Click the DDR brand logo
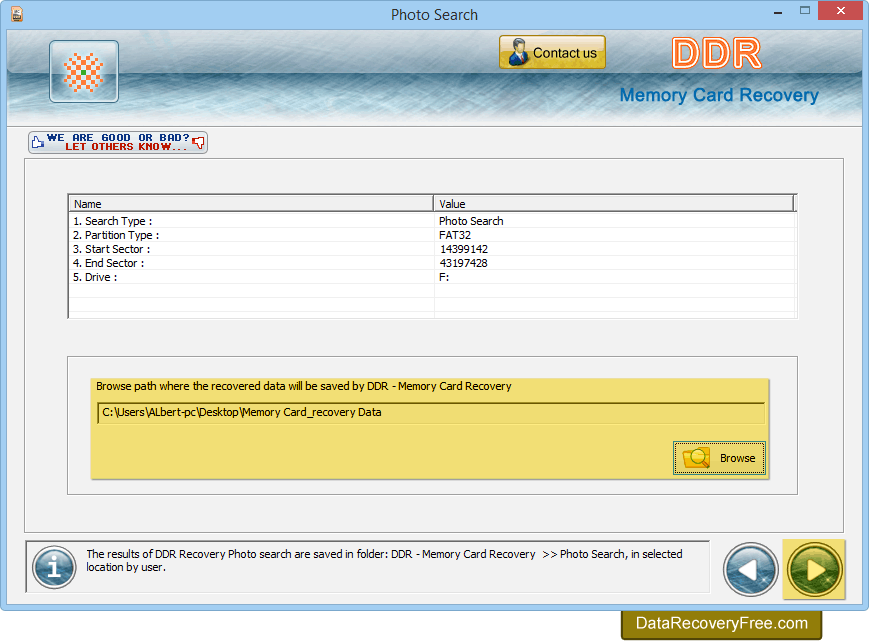The image size is (869, 641). [717, 53]
